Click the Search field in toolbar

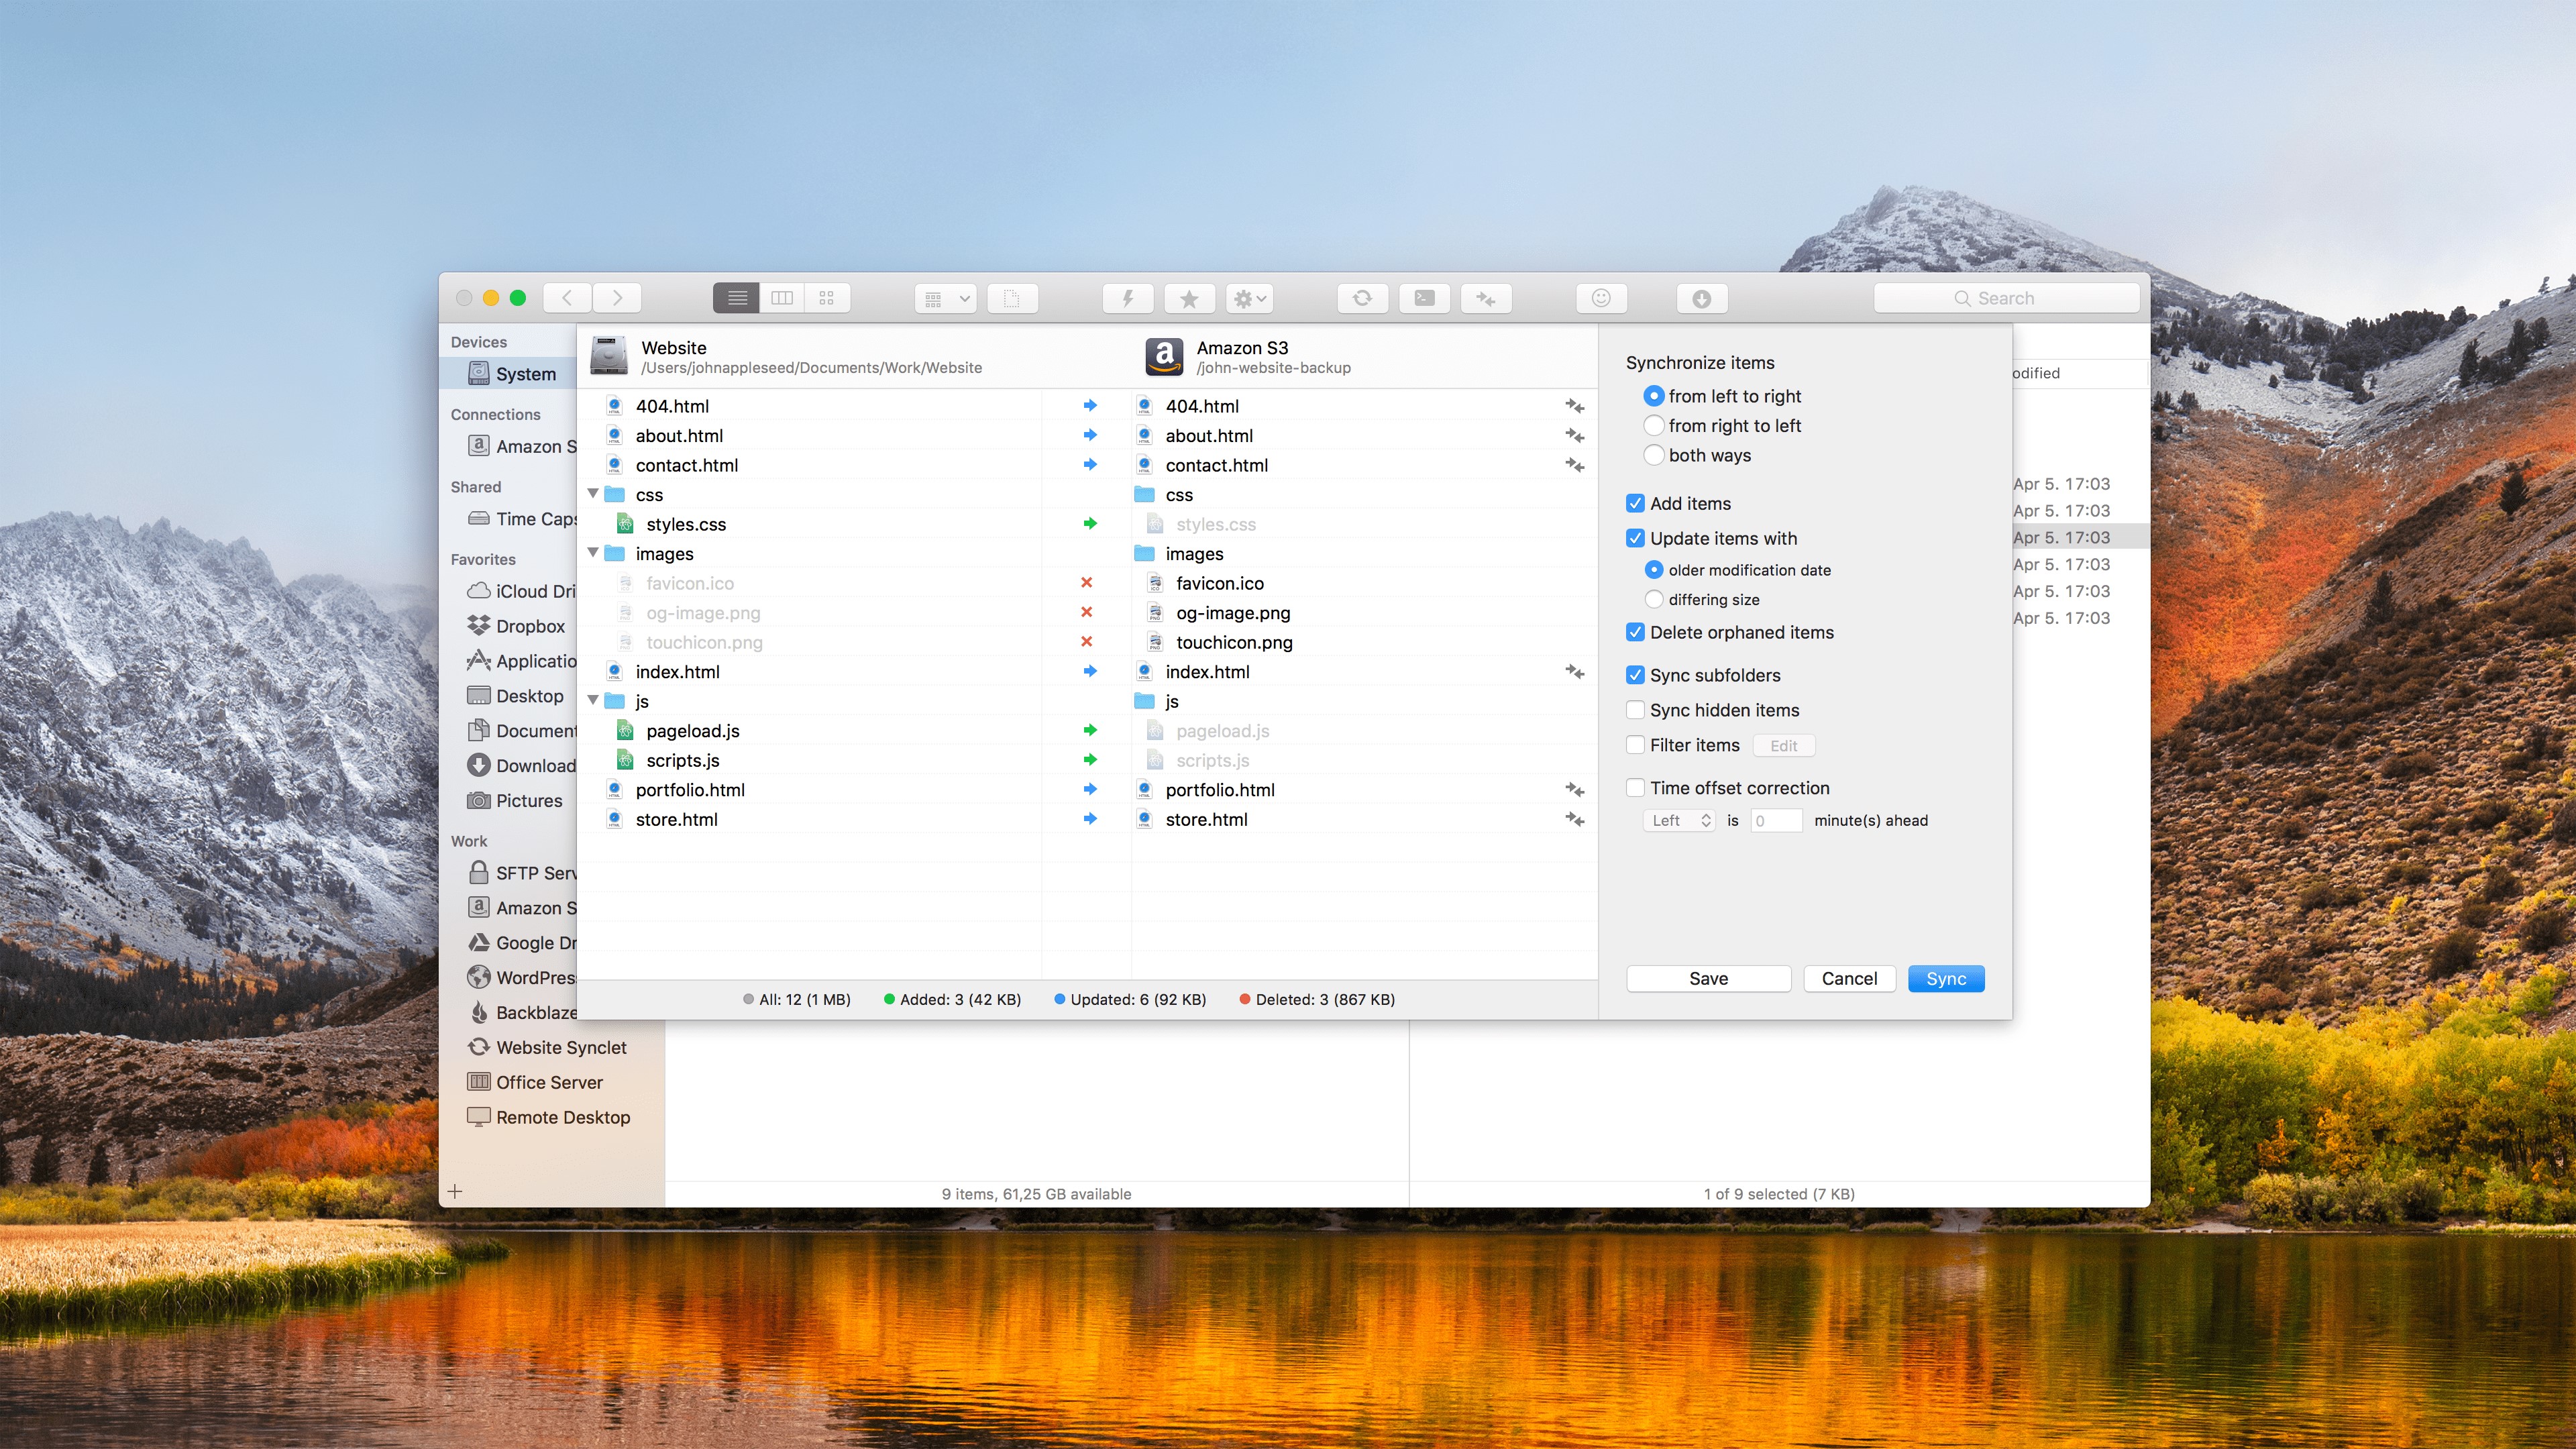click(x=2005, y=298)
